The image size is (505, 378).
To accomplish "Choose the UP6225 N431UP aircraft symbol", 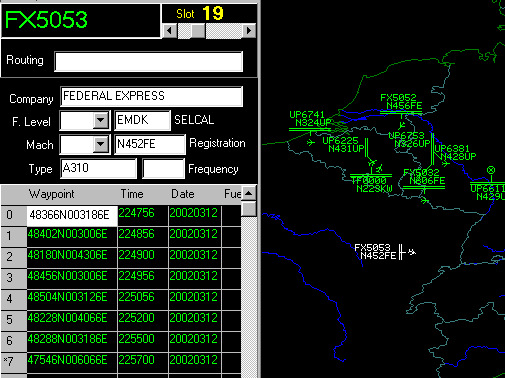I will coord(372,163).
